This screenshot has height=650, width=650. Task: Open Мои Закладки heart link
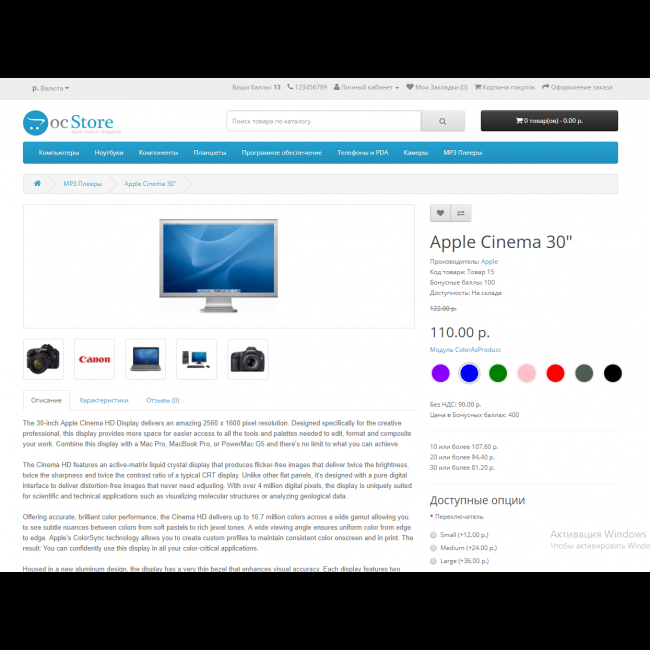(x=437, y=87)
